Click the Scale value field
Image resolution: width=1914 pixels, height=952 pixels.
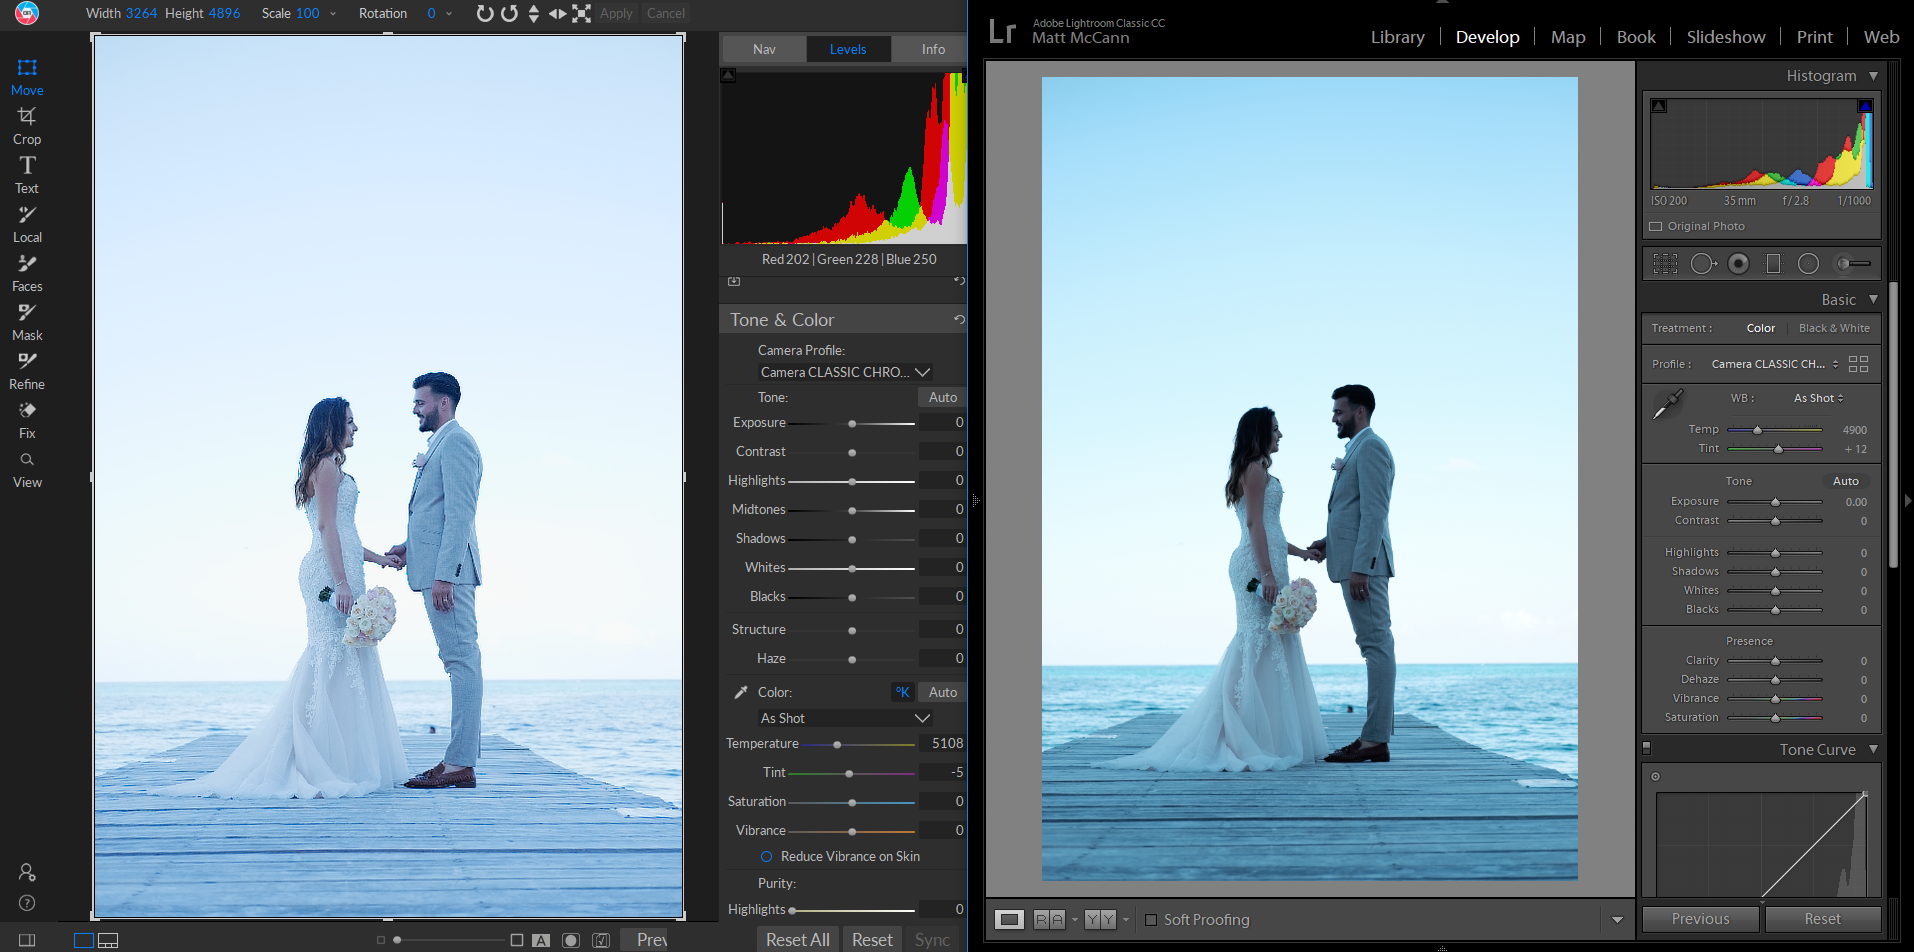coord(307,13)
